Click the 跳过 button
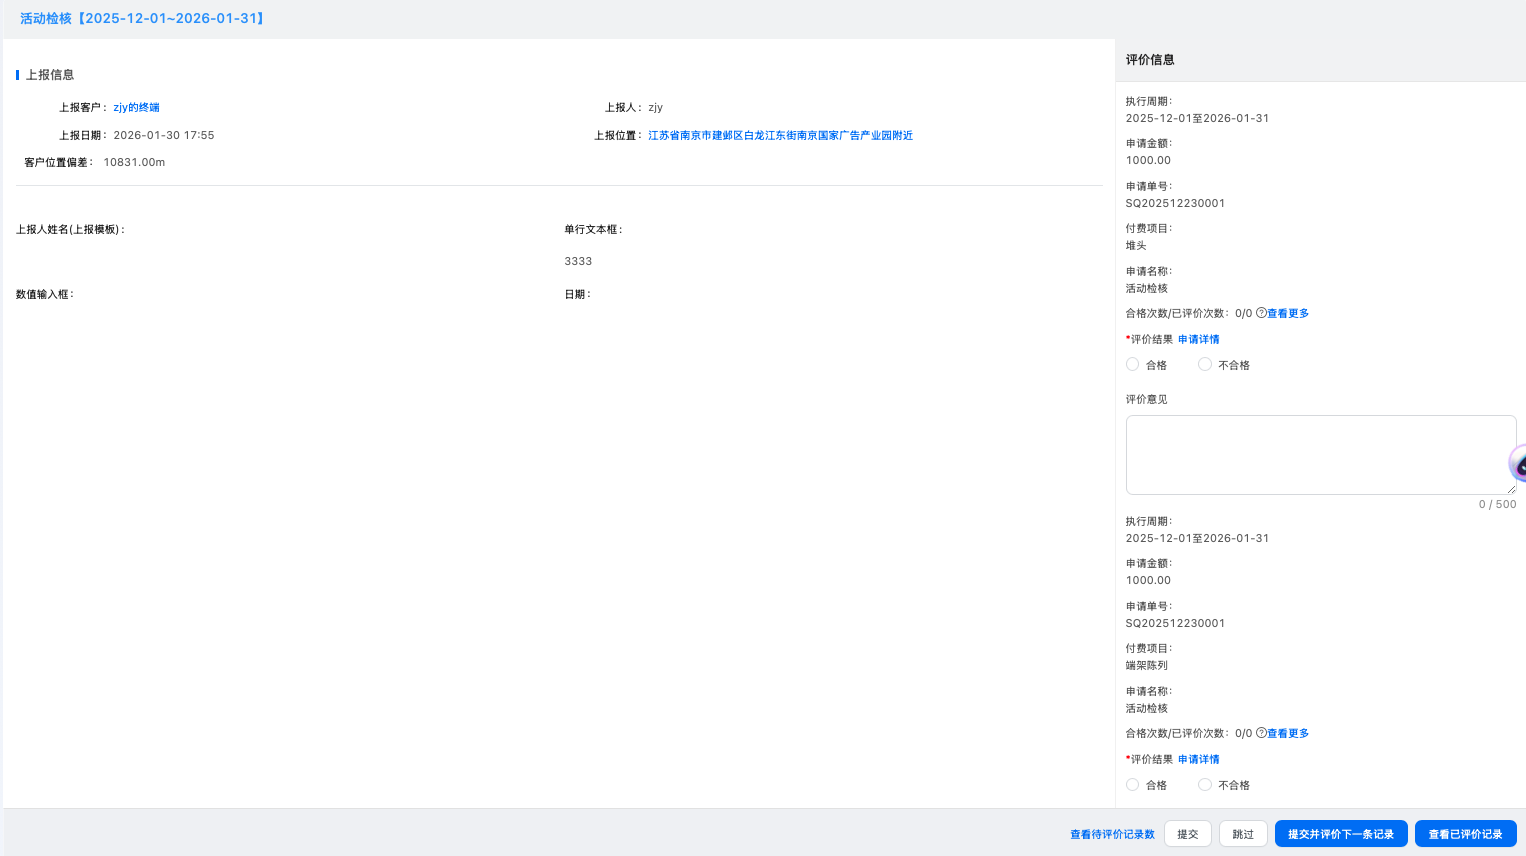1526x856 pixels. pos(1243,834)
